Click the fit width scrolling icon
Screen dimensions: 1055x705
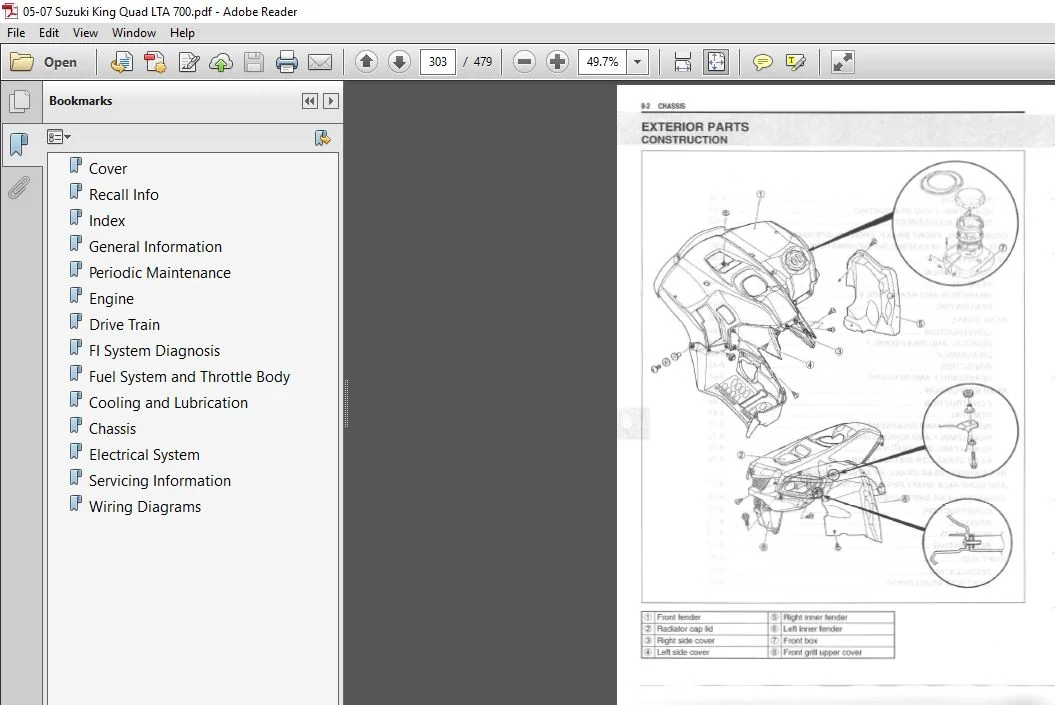682,62
